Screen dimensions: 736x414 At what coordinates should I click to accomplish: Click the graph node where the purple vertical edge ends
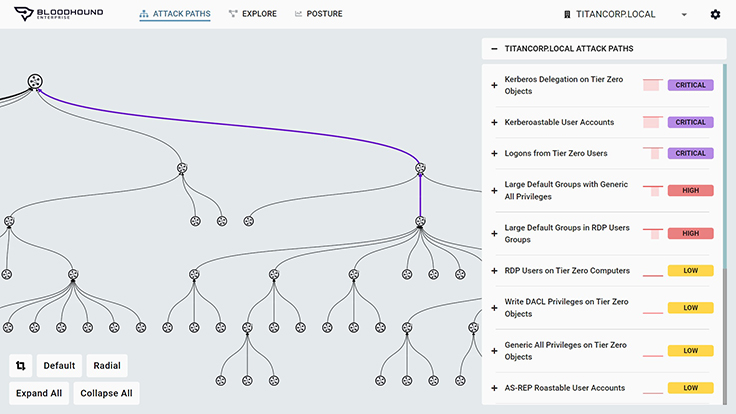(420, 221)
